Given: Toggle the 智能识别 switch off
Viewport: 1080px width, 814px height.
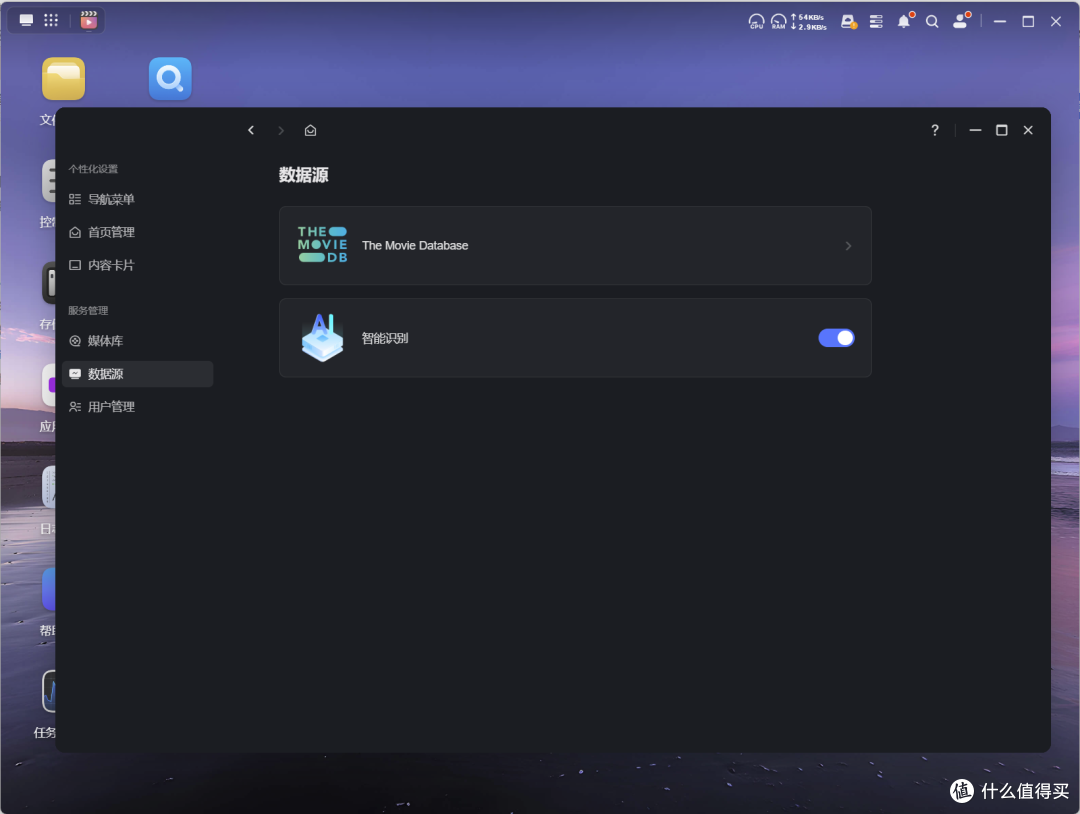Looking at the screenshot, I should click(836, 337).
